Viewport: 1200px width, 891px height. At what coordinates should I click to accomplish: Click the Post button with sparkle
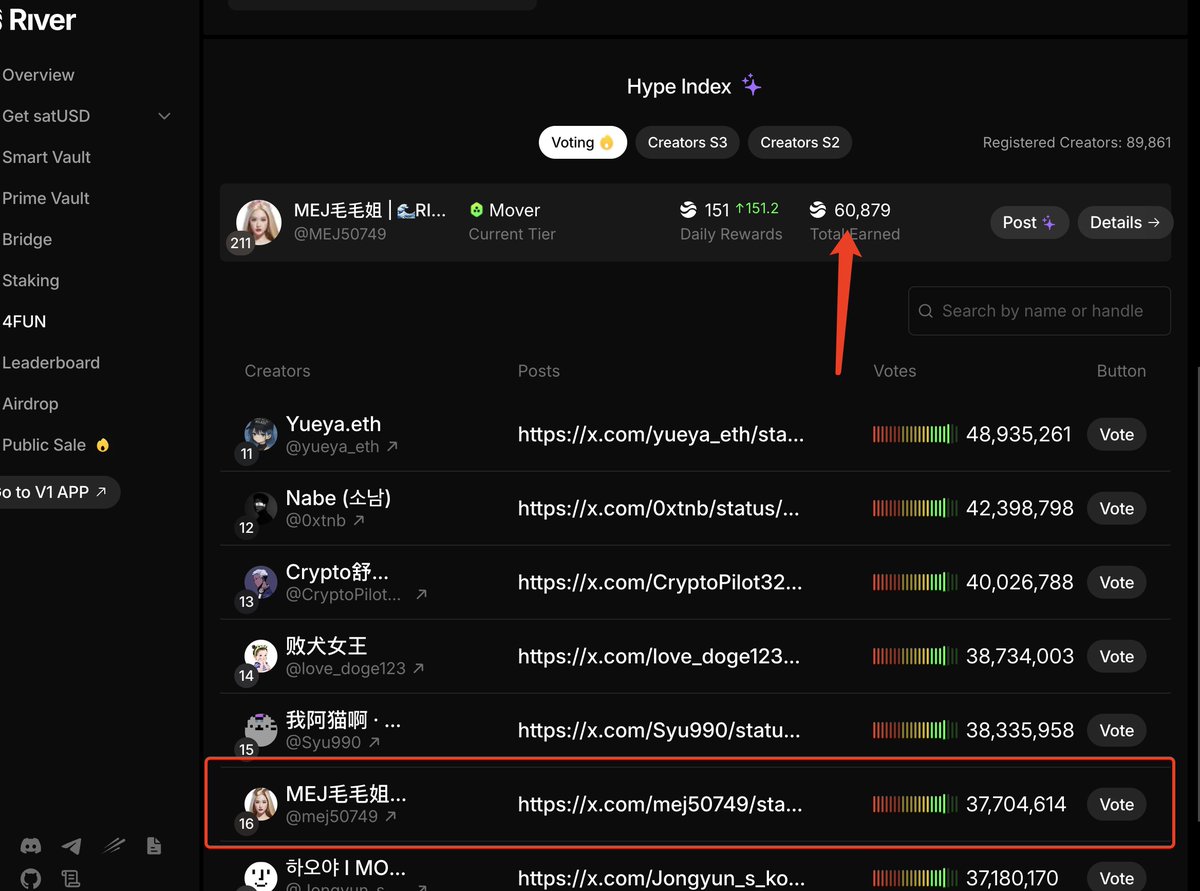point(1028,222)
